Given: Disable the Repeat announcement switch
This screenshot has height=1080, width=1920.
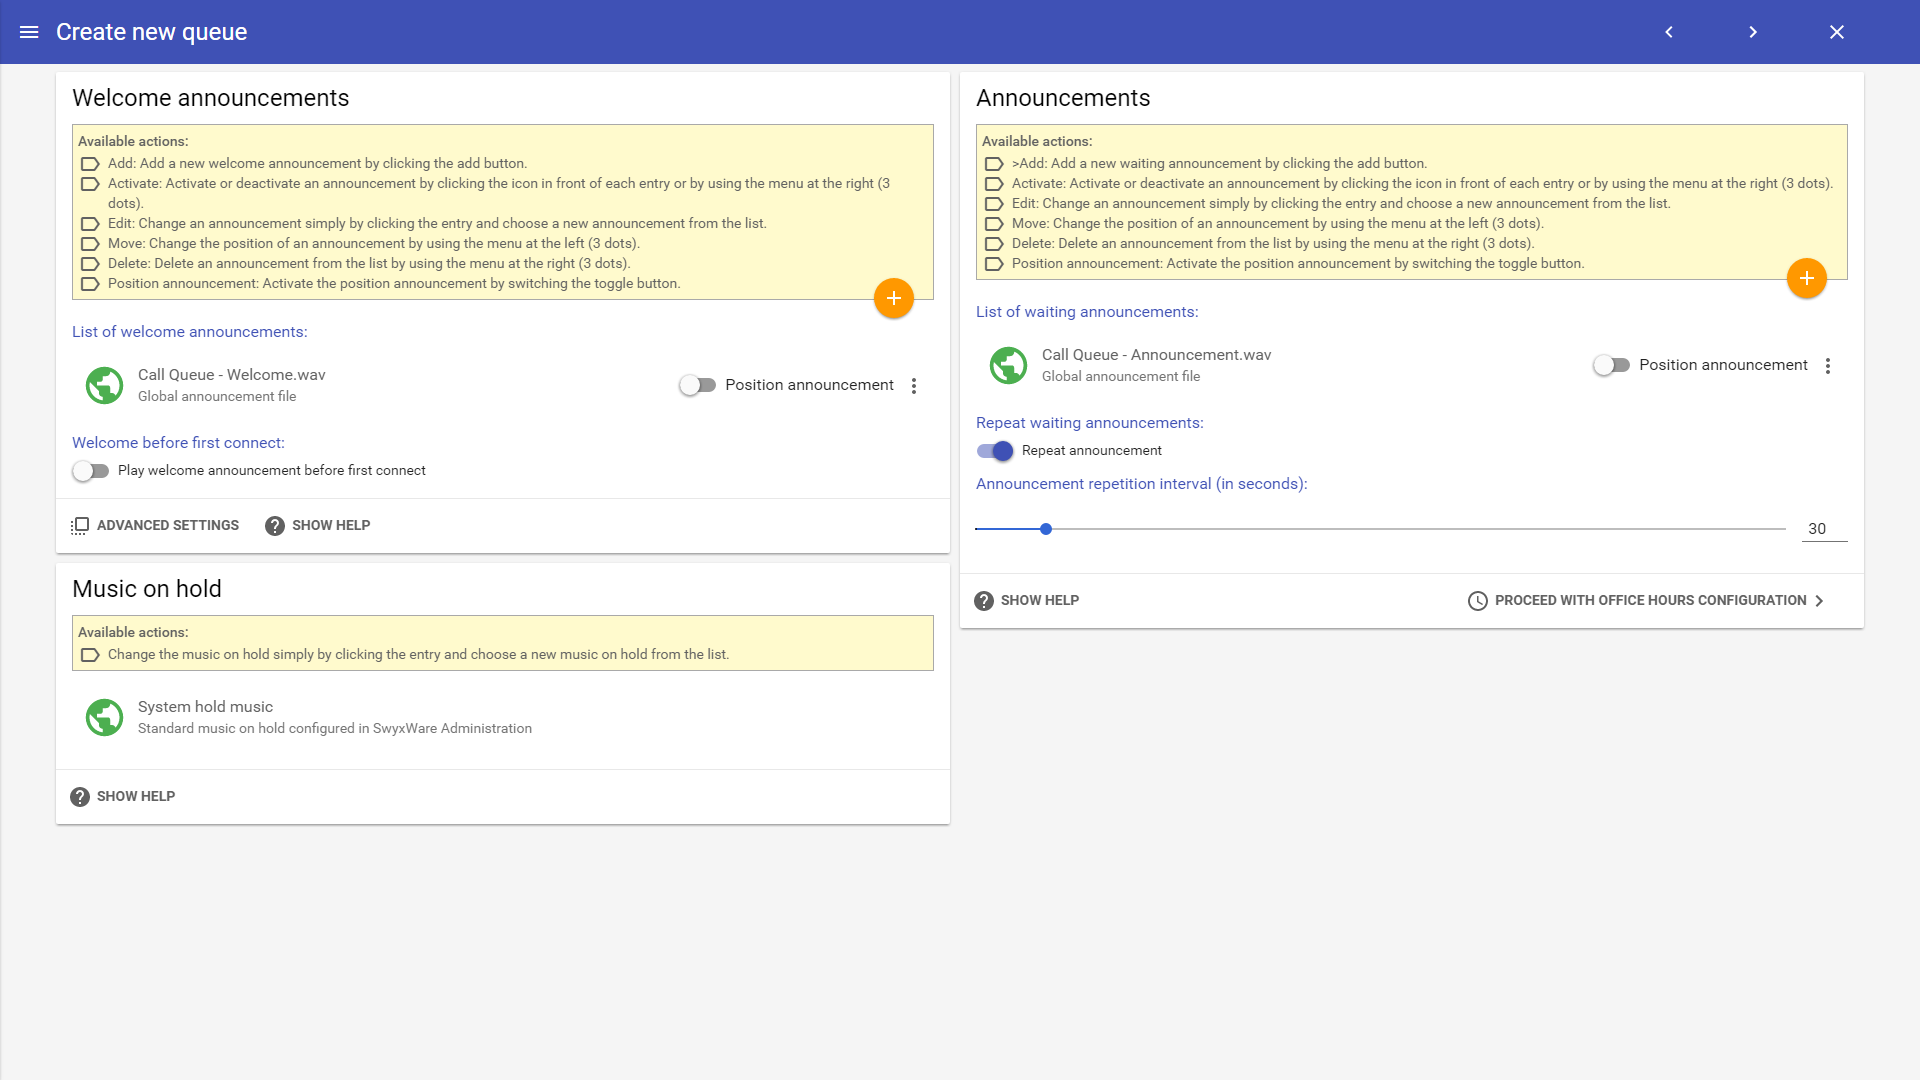Looking at the screenshot, I should point(995,451).
